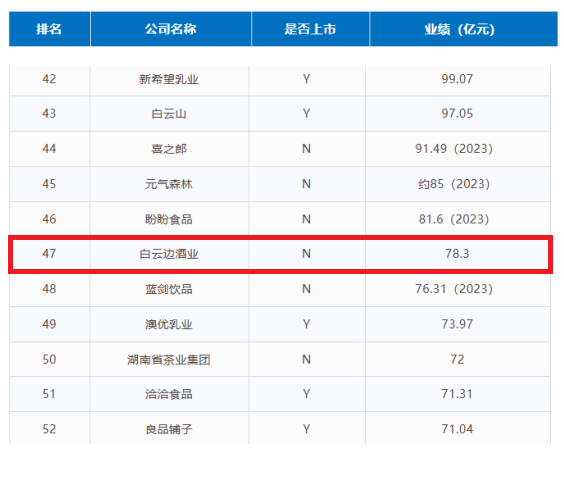Click the 喜之郎 row name
The height and width of the screenshot is (491, 564).
(x=169, y=149)
